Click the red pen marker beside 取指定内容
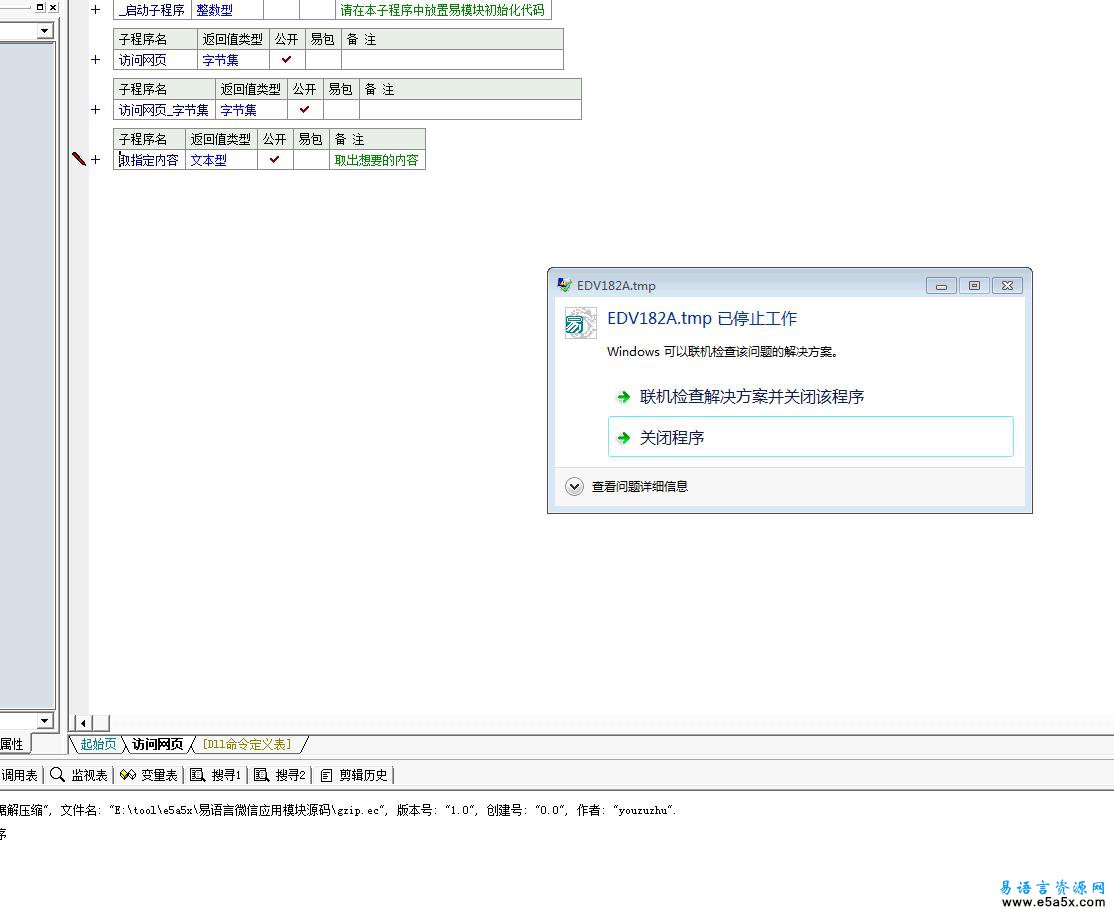This screenshot has height=915, width=1114. pyautogui.click(x=79, y=158)
